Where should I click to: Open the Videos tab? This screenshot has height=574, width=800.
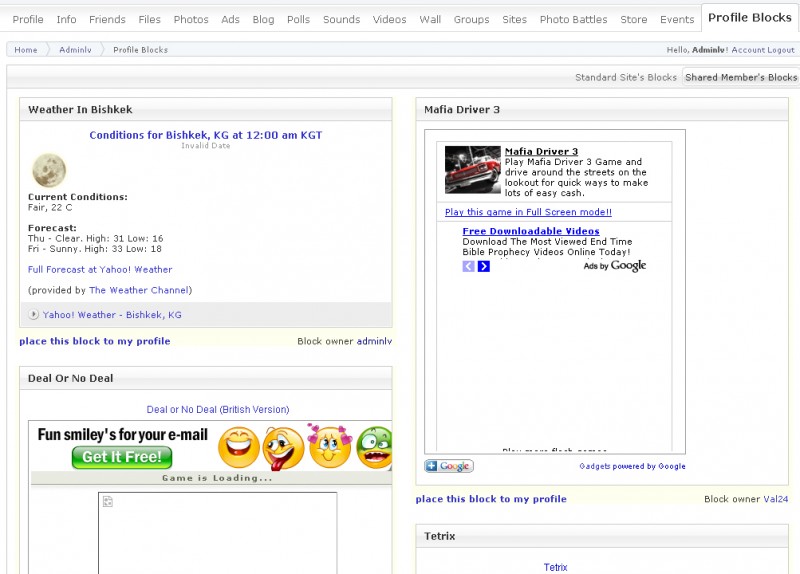point(389,19)
